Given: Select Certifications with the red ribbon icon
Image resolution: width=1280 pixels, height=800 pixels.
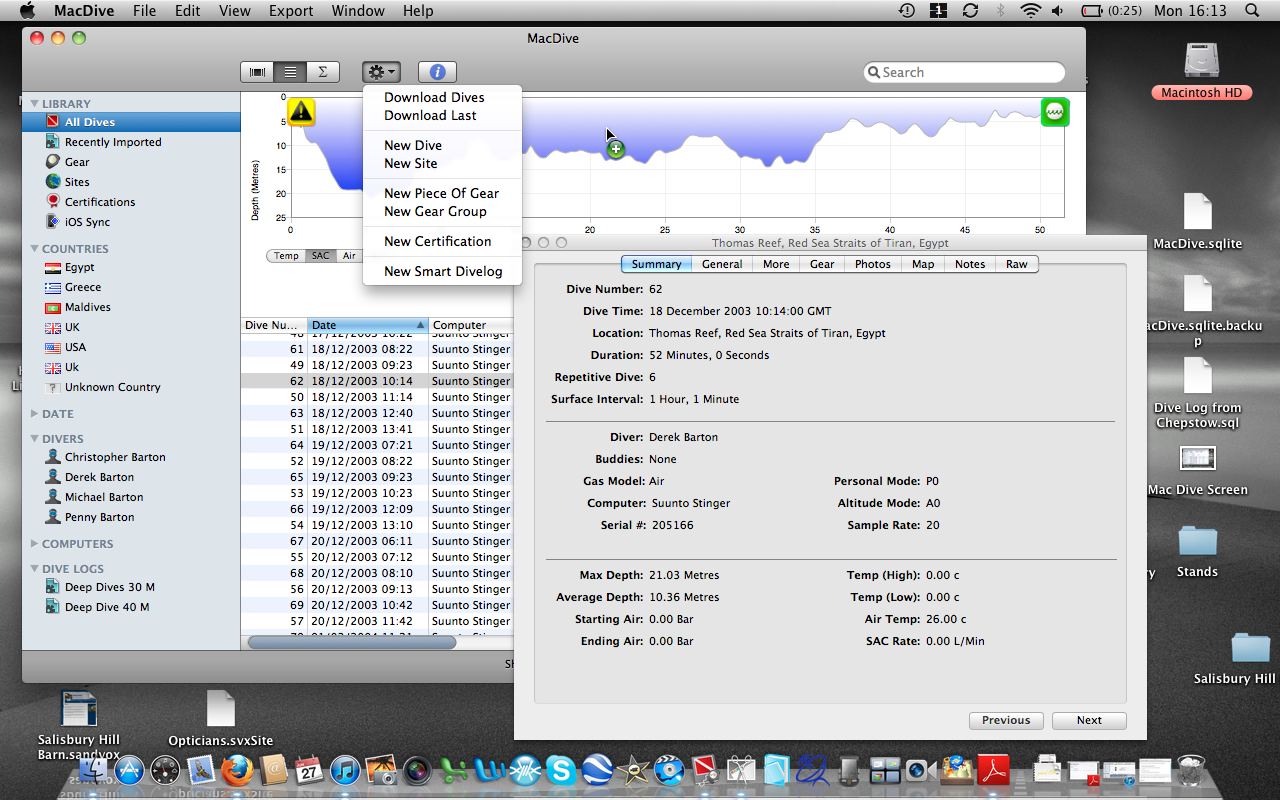Looking at the screenshot, I should 99,202.
